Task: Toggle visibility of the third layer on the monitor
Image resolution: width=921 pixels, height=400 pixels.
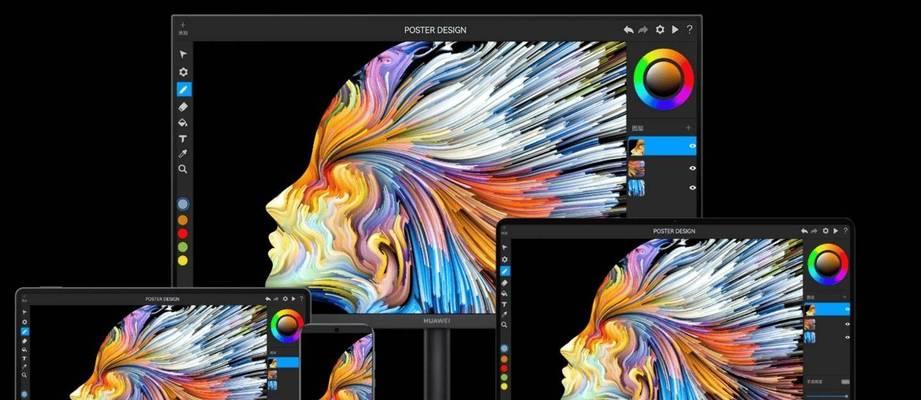Action: pos(693,187)
